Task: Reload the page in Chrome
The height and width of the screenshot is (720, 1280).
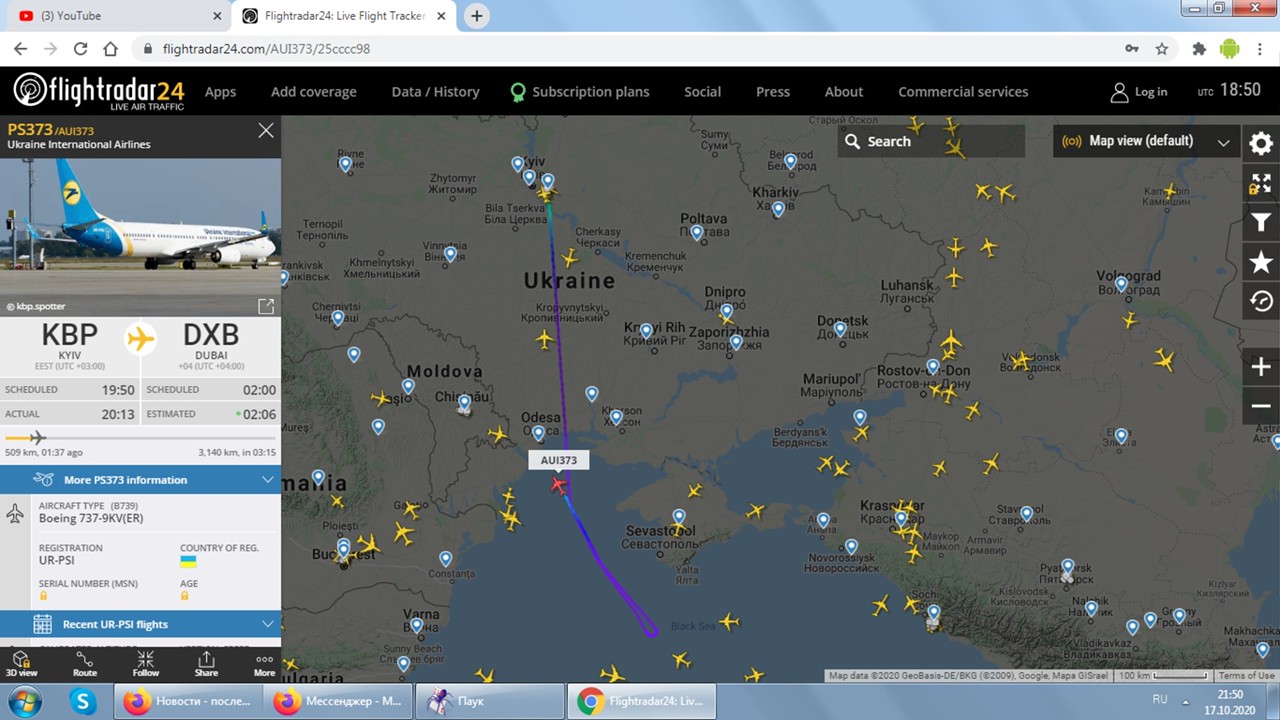Action: [81, 48]
